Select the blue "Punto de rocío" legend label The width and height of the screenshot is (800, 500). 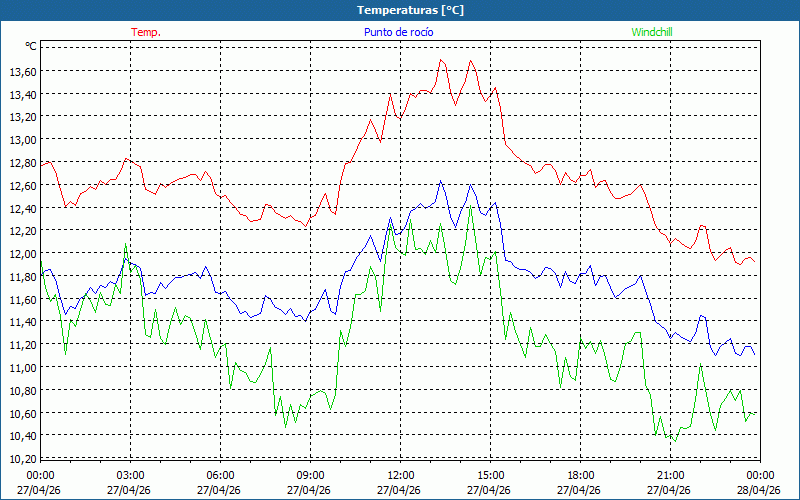[398, 32]
